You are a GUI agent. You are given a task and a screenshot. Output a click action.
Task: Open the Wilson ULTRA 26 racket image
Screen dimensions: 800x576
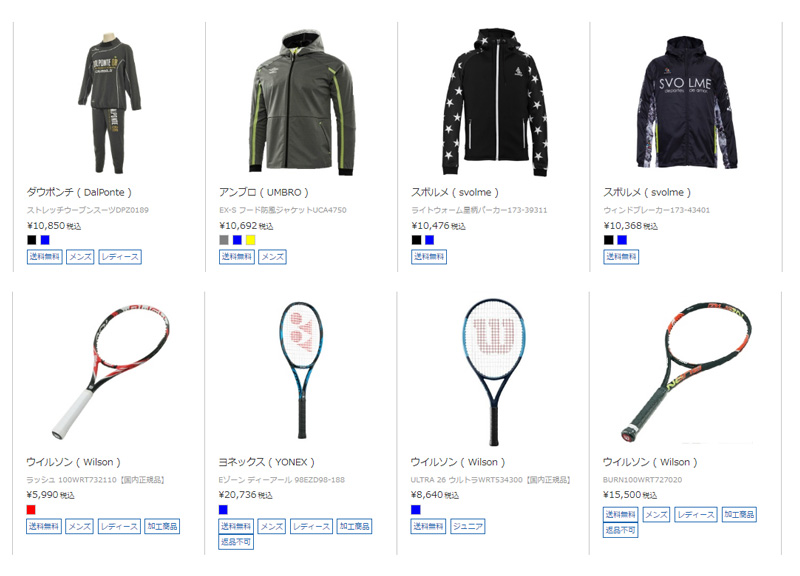tap(494, 371)
